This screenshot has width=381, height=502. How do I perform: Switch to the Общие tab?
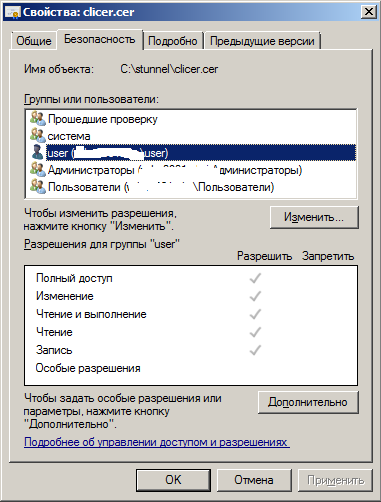34,41
